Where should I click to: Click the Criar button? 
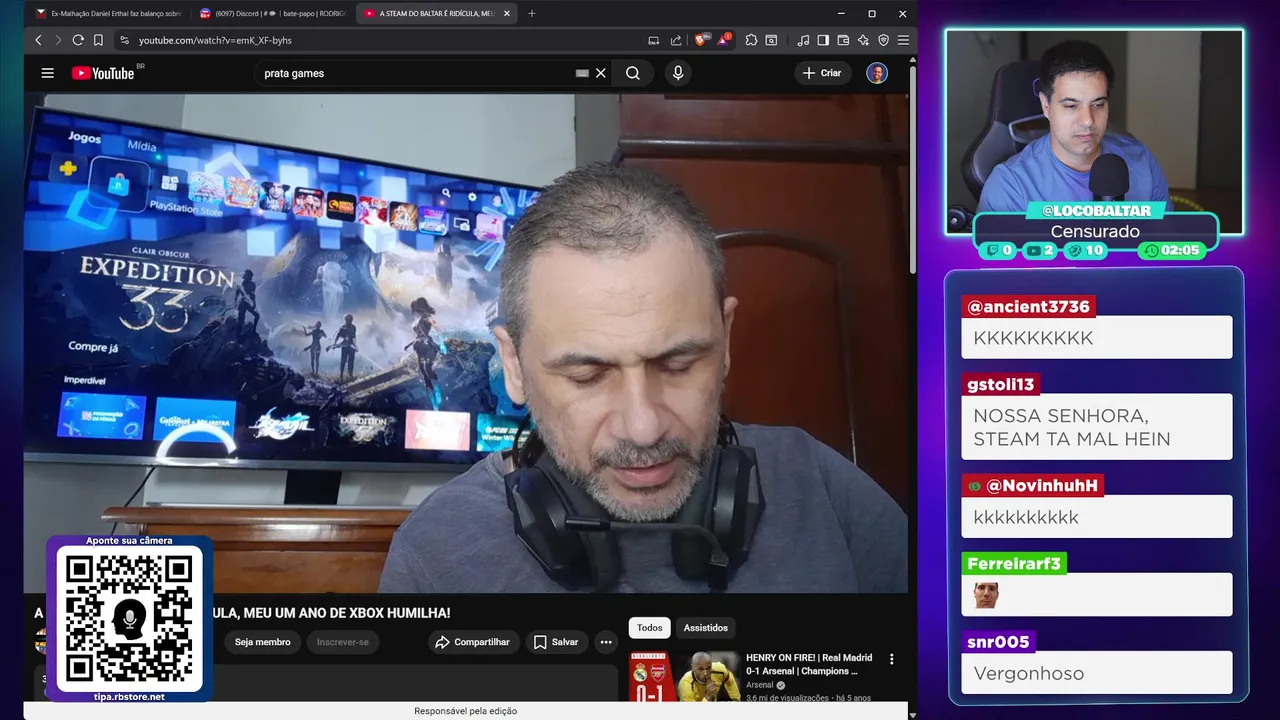[822, 73]
